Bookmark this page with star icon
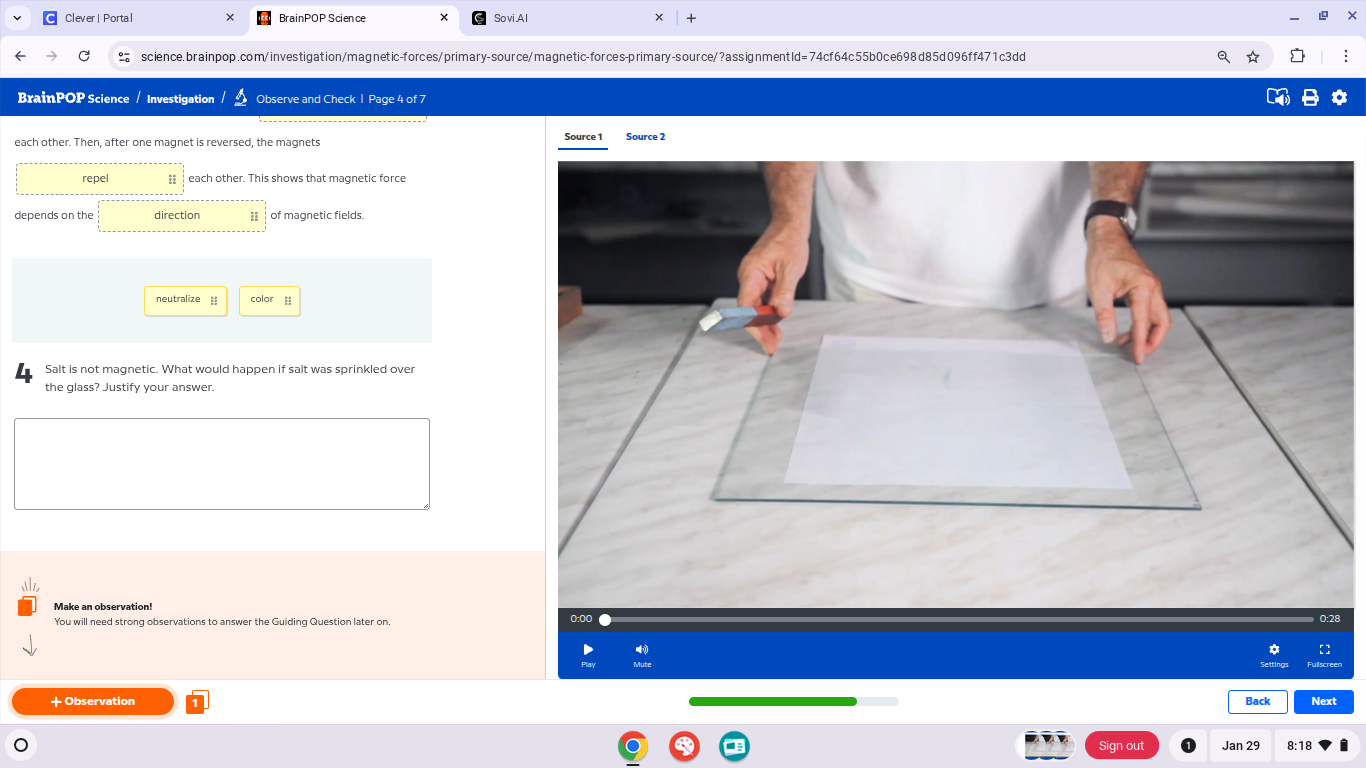 1253,57
